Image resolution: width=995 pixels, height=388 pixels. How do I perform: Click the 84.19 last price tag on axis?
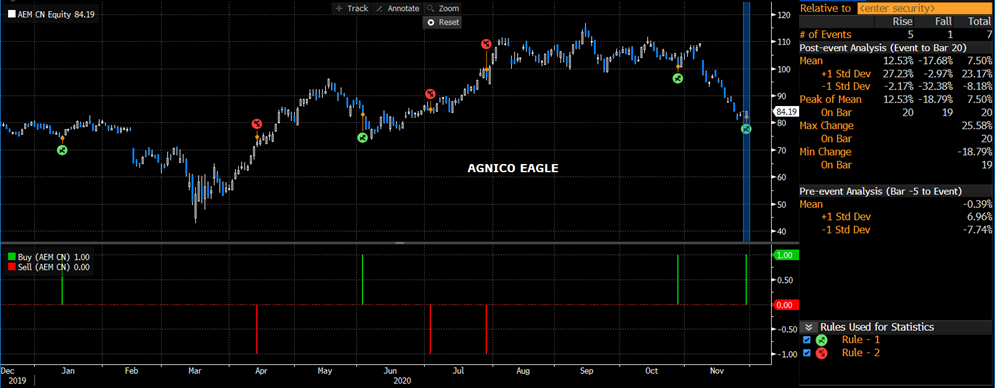click(786, 111)
